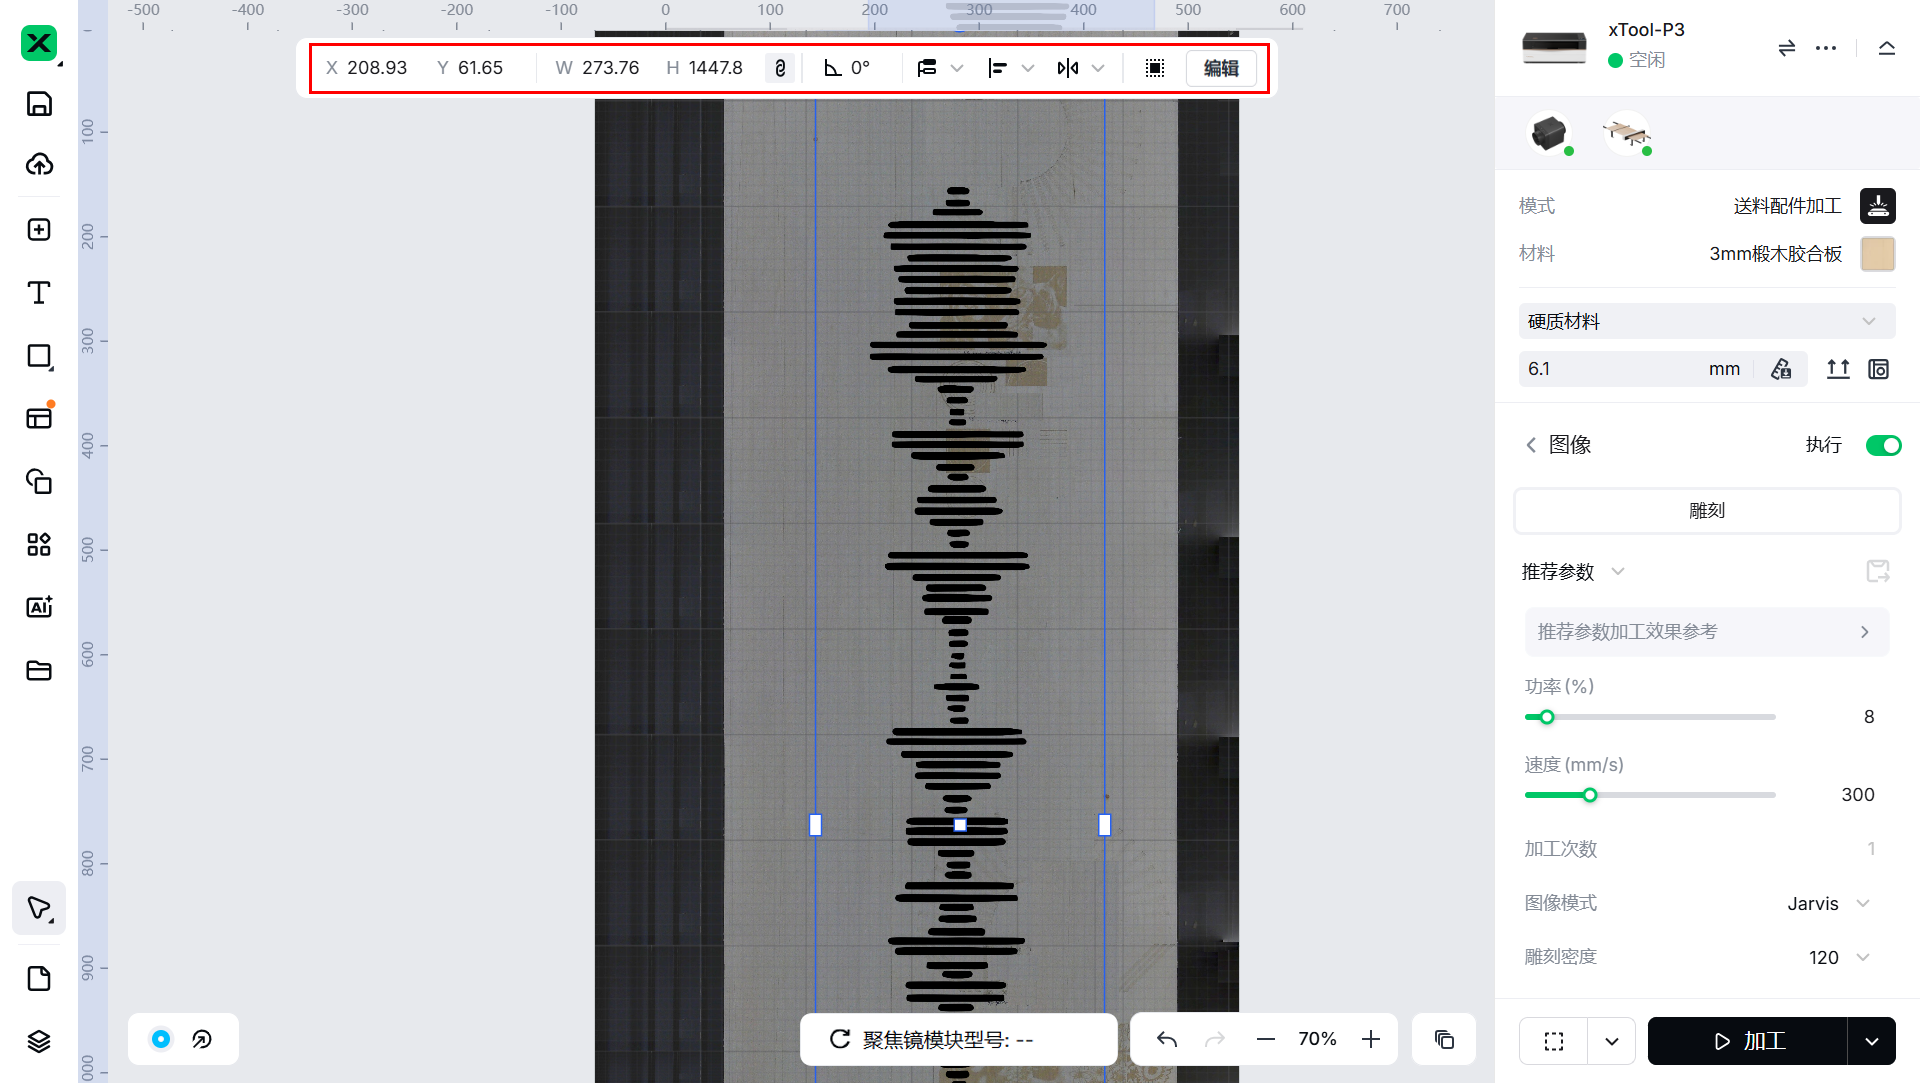Open the cloud upload icon

[x=39, y=164]
